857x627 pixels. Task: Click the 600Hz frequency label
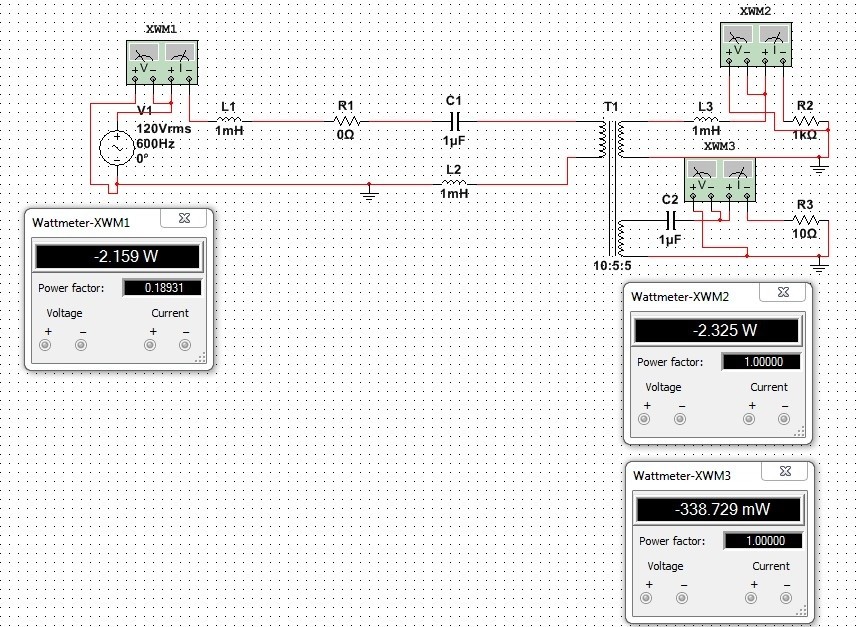(155, 144)
